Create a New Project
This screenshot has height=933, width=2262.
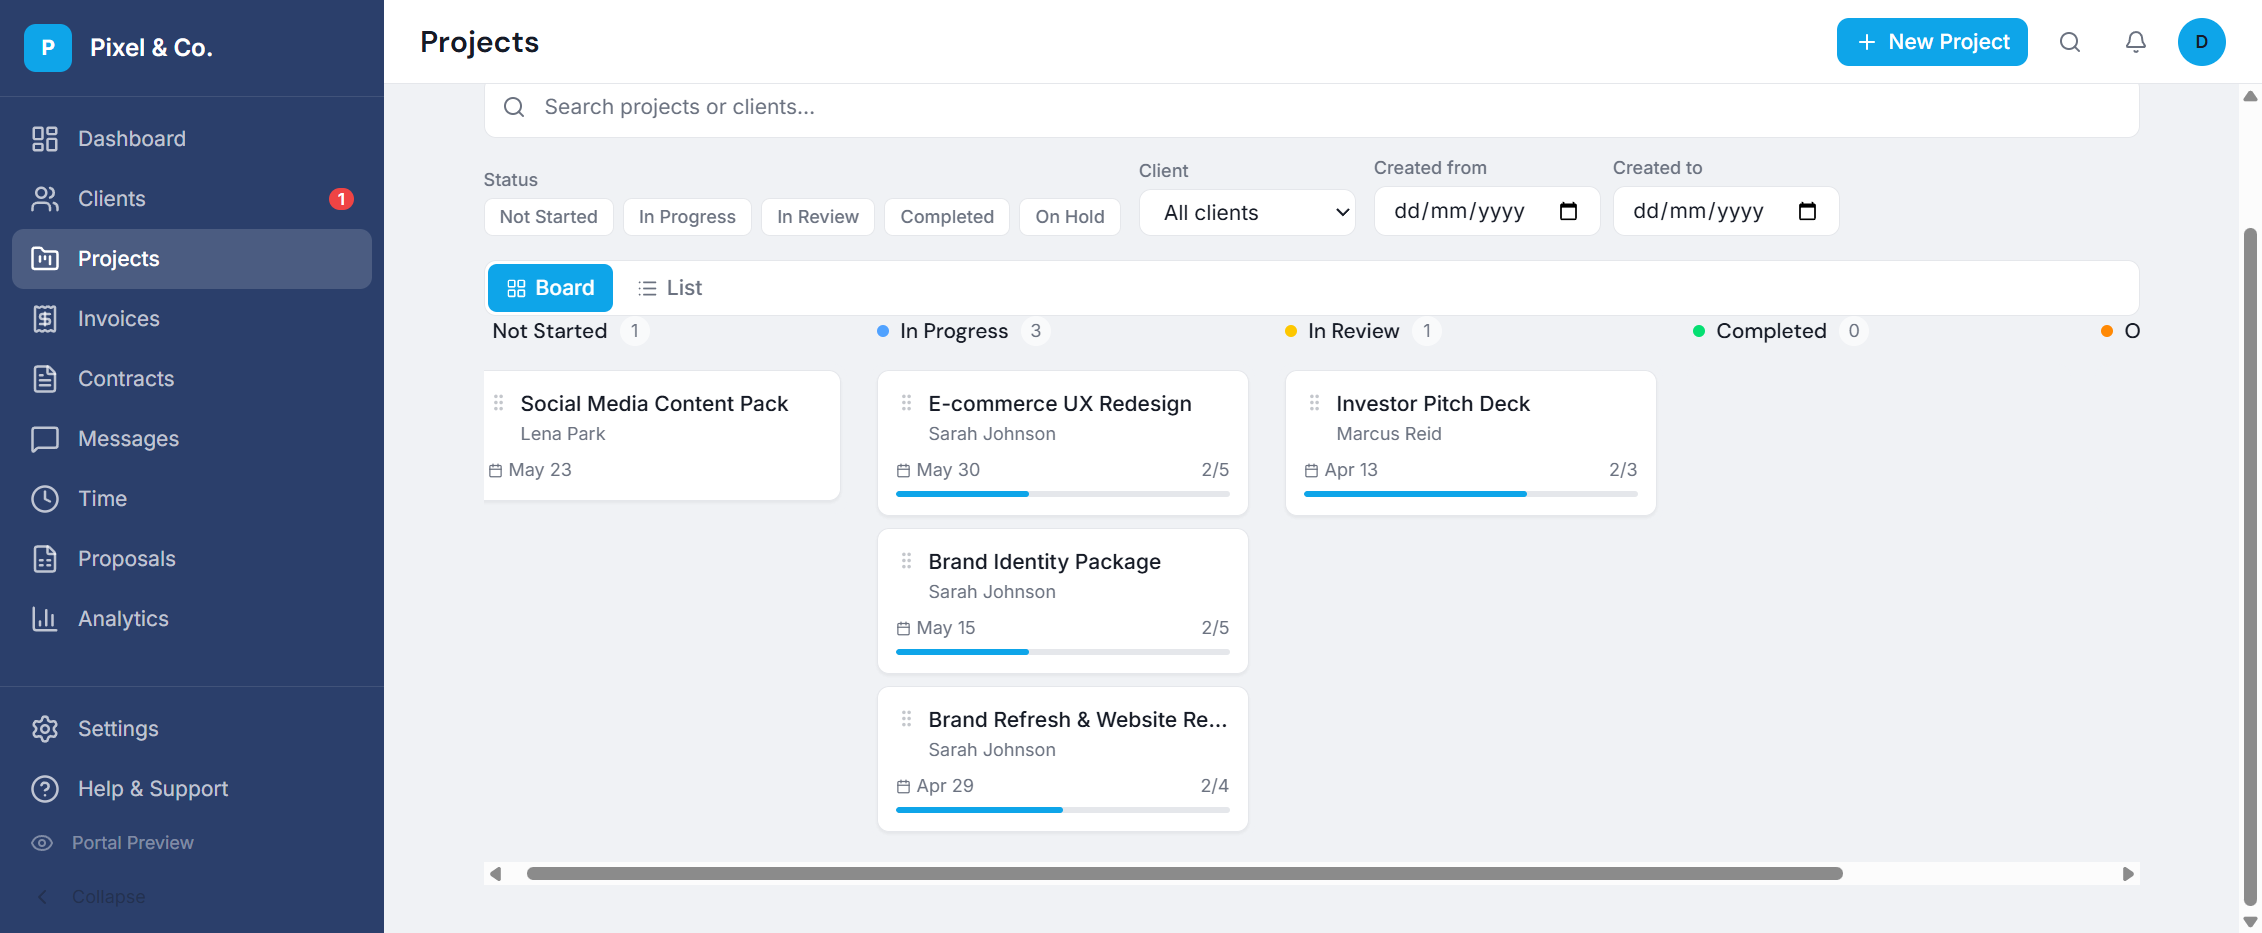point(1932,42)
